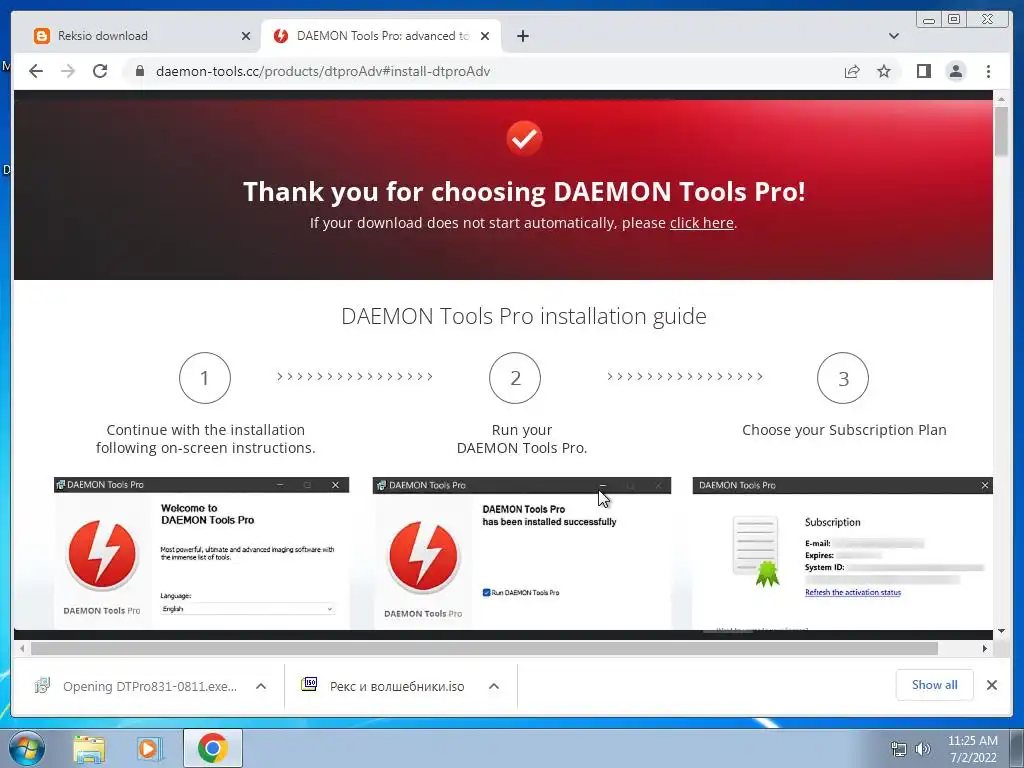Screen dimensions: 1024x768
Task: Click the vertical scrollbar up arrow
Action: 1001,99
